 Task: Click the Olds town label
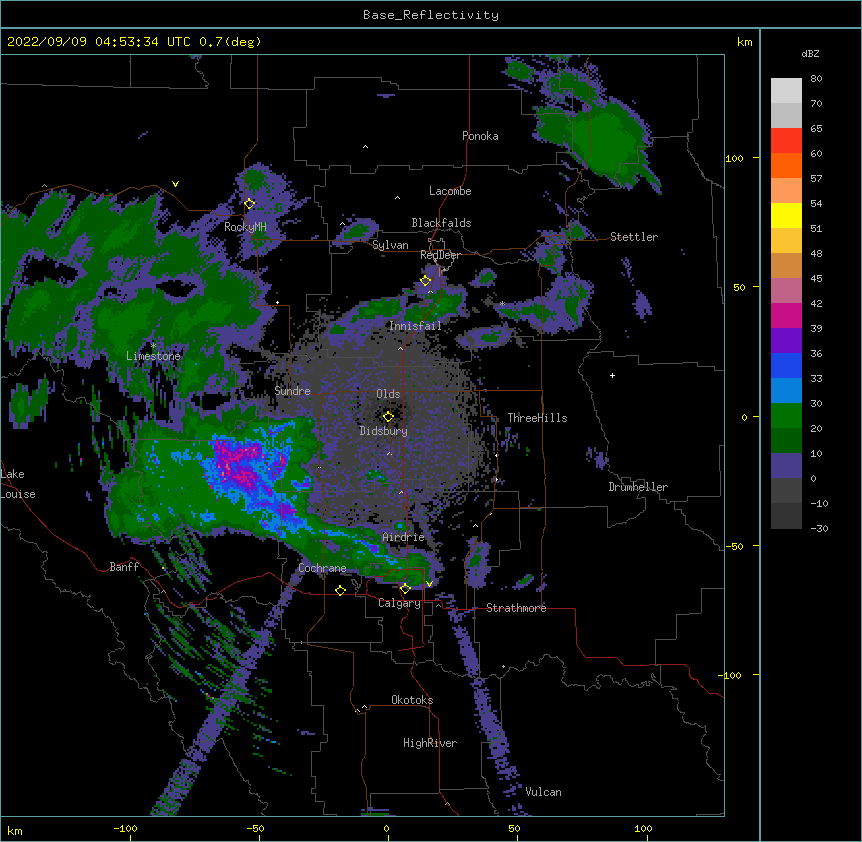tap(388, 394)
